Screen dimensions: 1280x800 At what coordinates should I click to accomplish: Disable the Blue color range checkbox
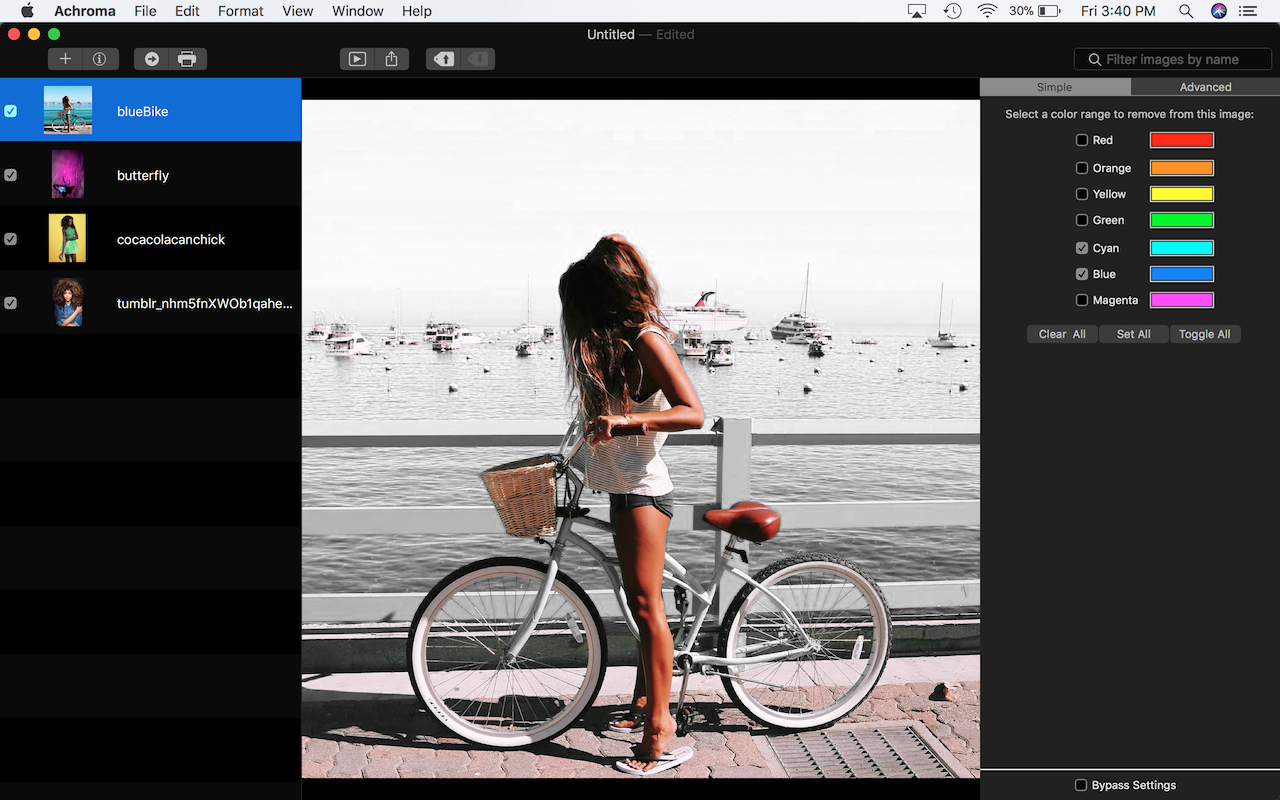[1082, 274]
